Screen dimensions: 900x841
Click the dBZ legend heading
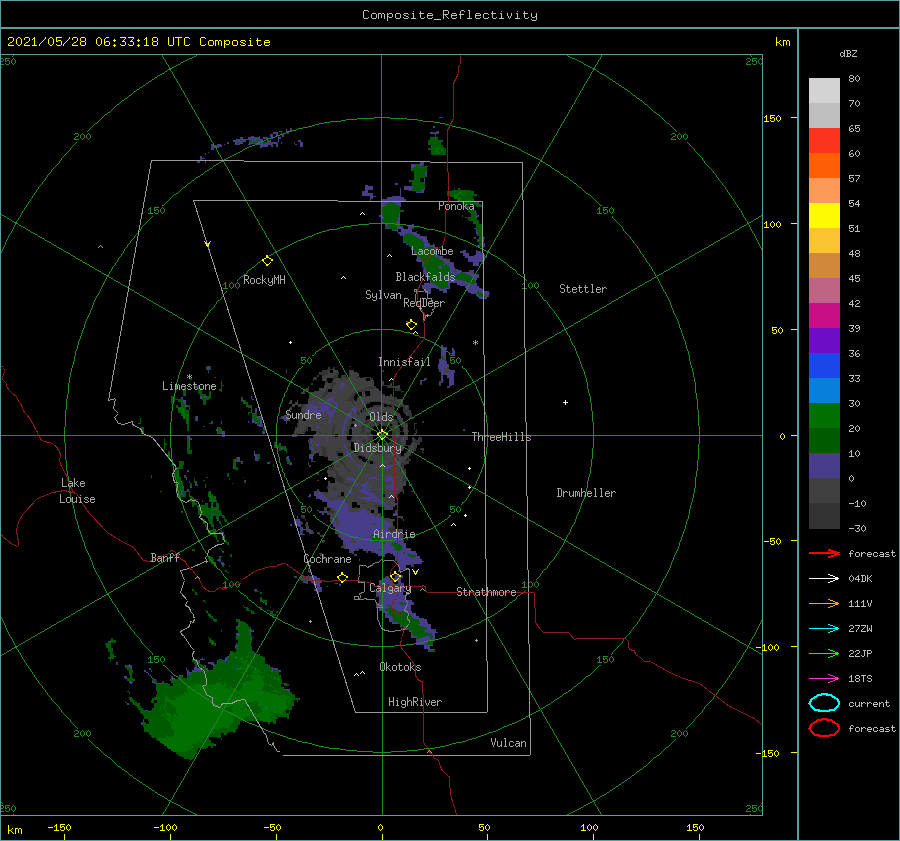(848, 54)
